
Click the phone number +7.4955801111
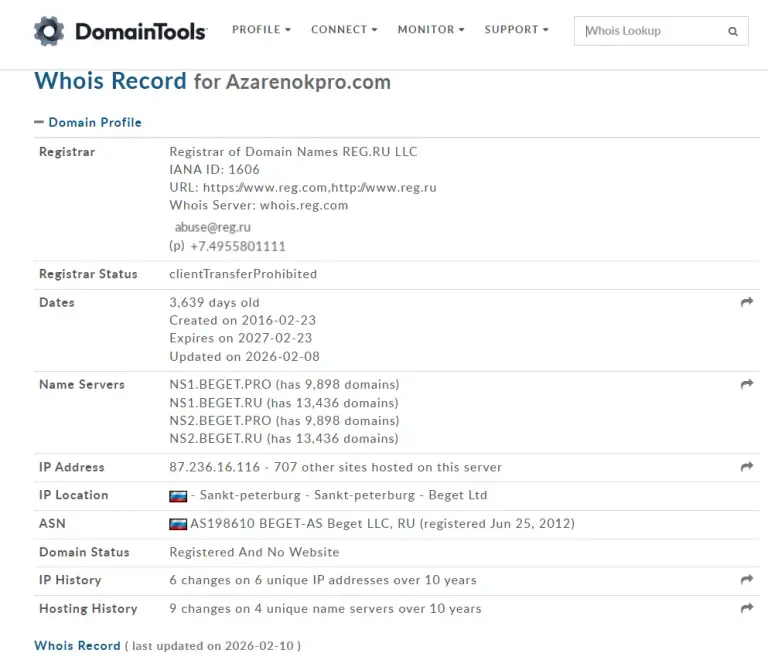coord(238,246)
